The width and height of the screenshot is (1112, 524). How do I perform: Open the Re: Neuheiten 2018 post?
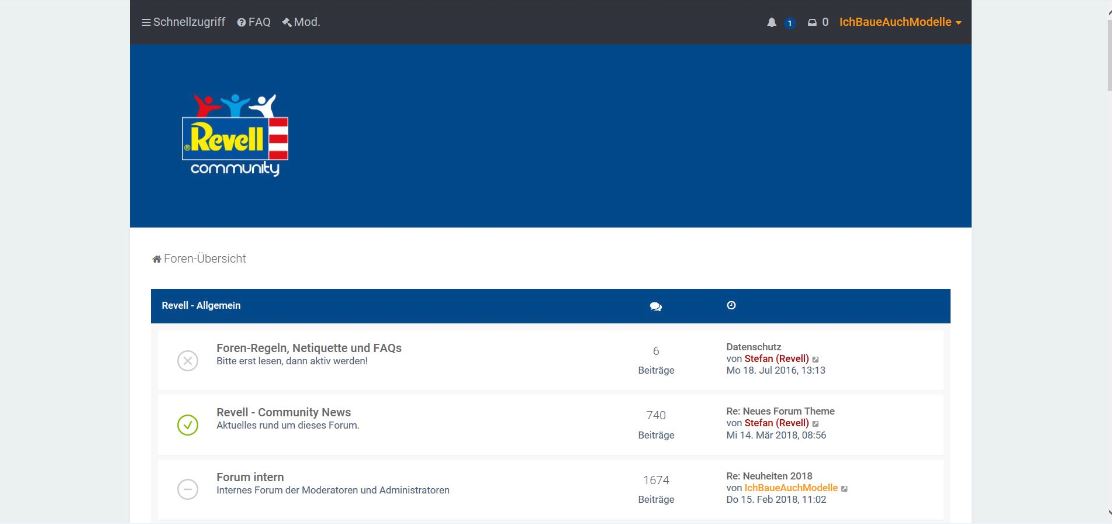click(x=769, y=476)
